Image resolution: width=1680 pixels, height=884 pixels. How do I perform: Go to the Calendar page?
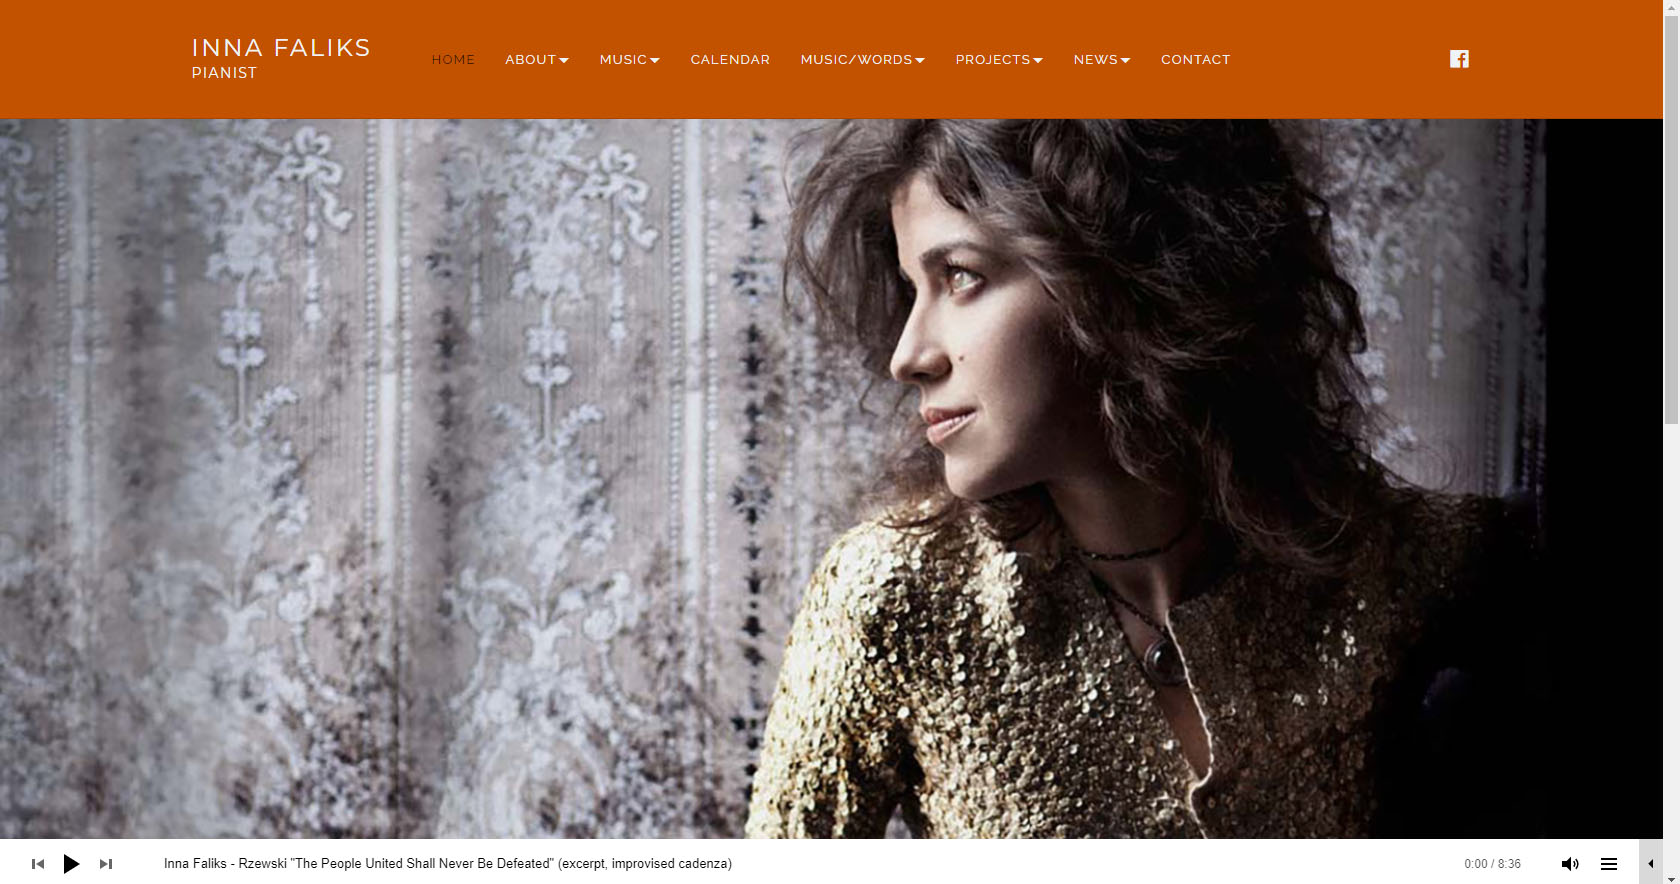730,60
